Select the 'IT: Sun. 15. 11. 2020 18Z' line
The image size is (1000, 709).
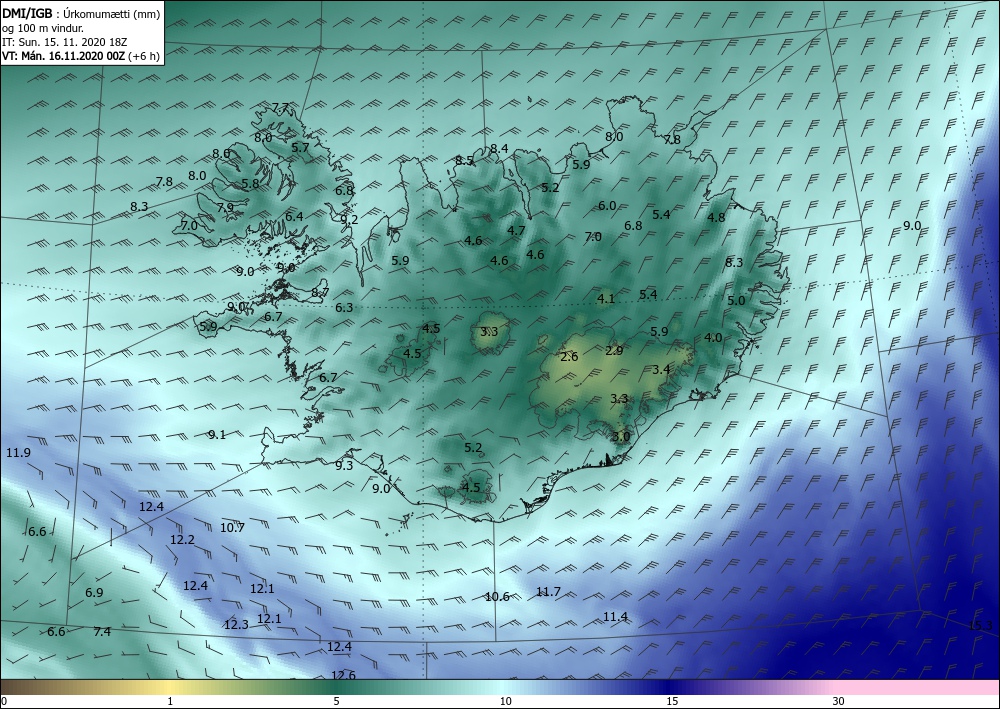(64, 42)
